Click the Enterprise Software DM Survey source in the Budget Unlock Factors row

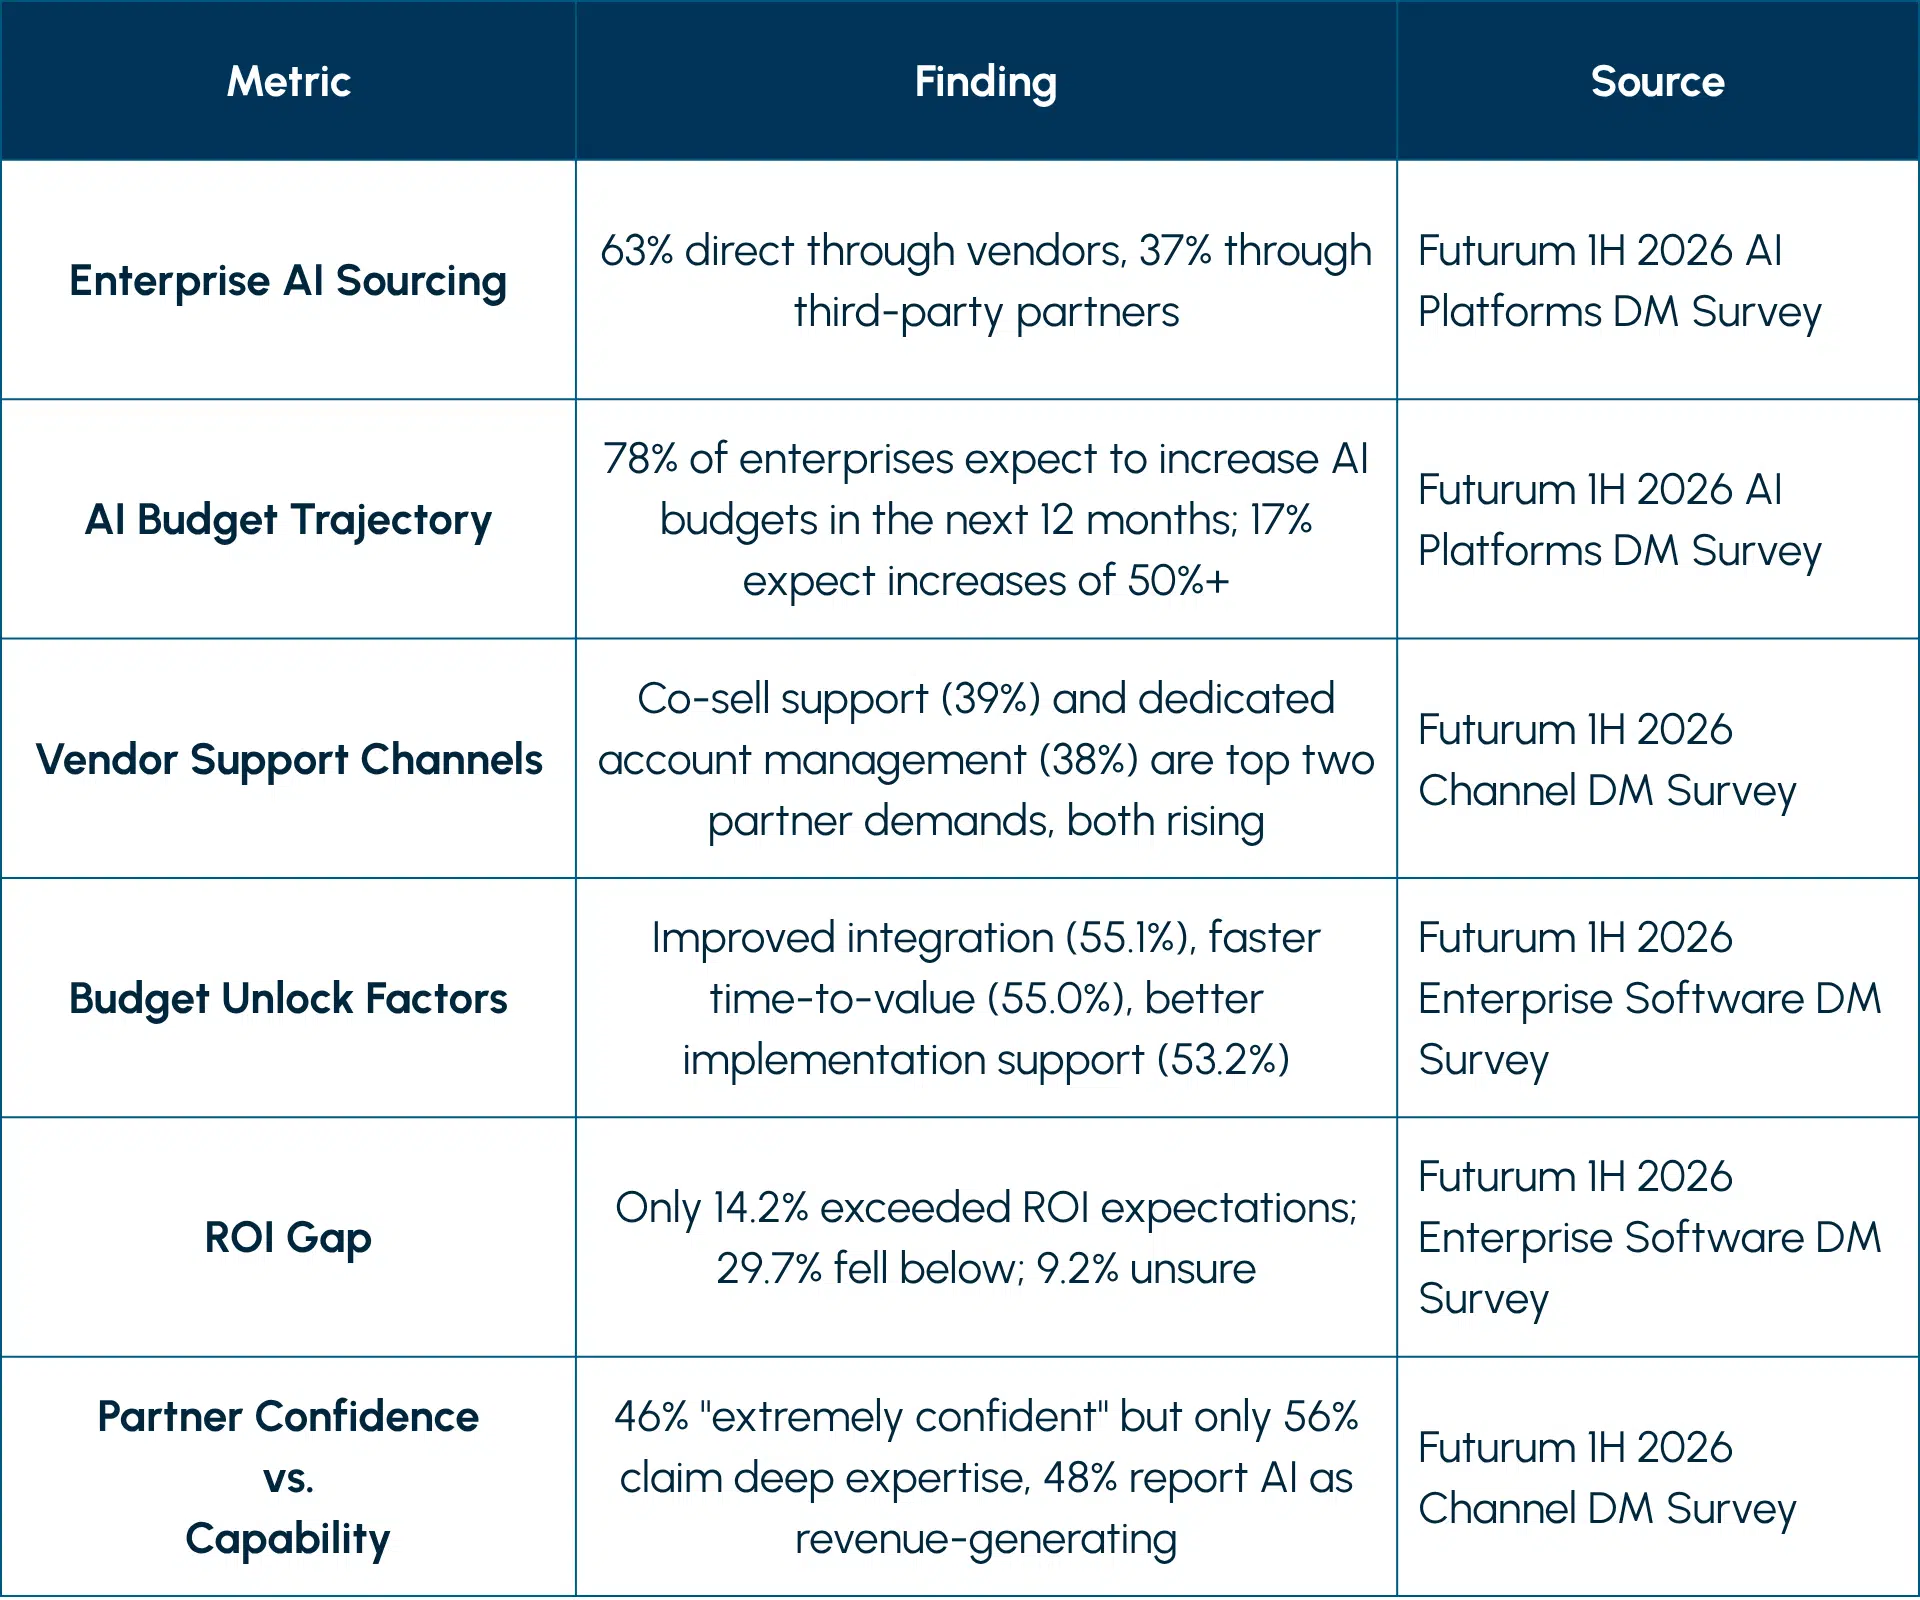click(1649, 998)
